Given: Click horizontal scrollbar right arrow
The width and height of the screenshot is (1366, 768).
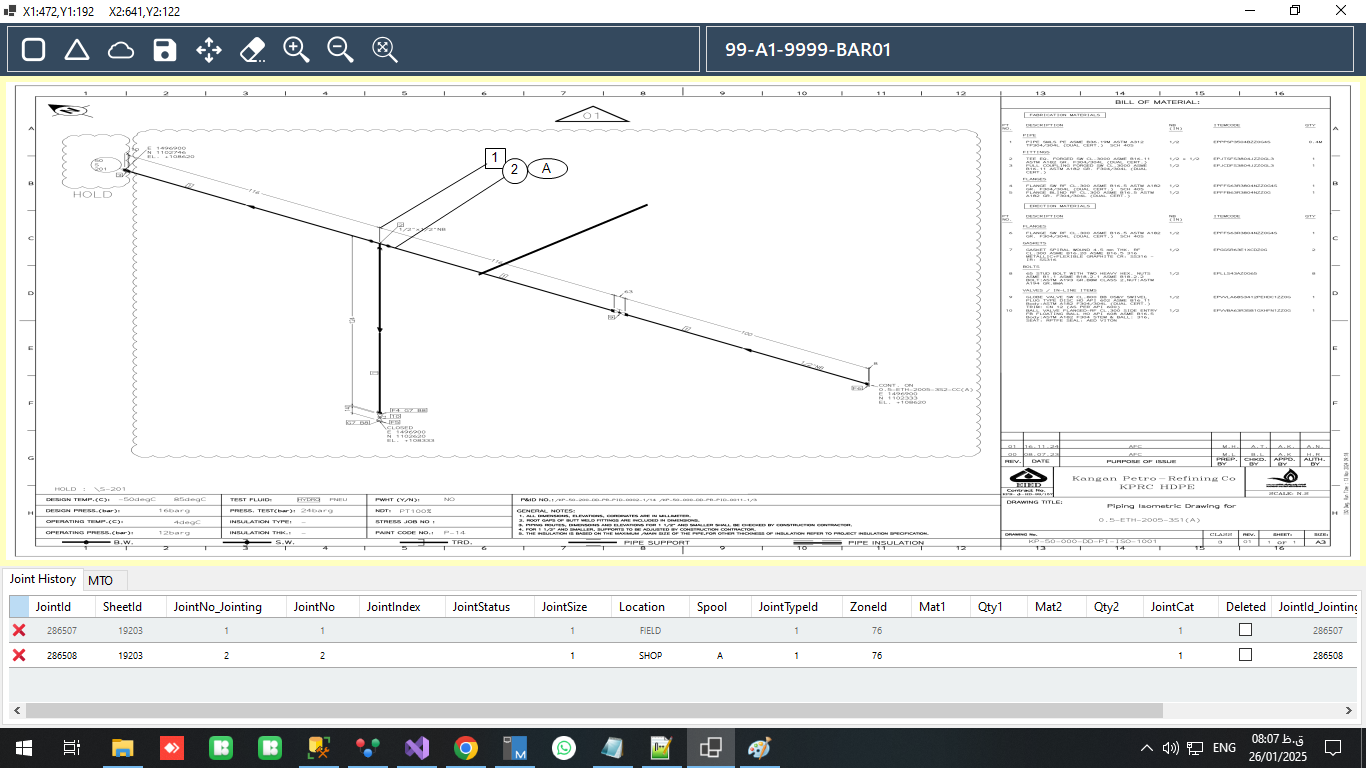Looking at the screenshot, I should point(1349,710).
